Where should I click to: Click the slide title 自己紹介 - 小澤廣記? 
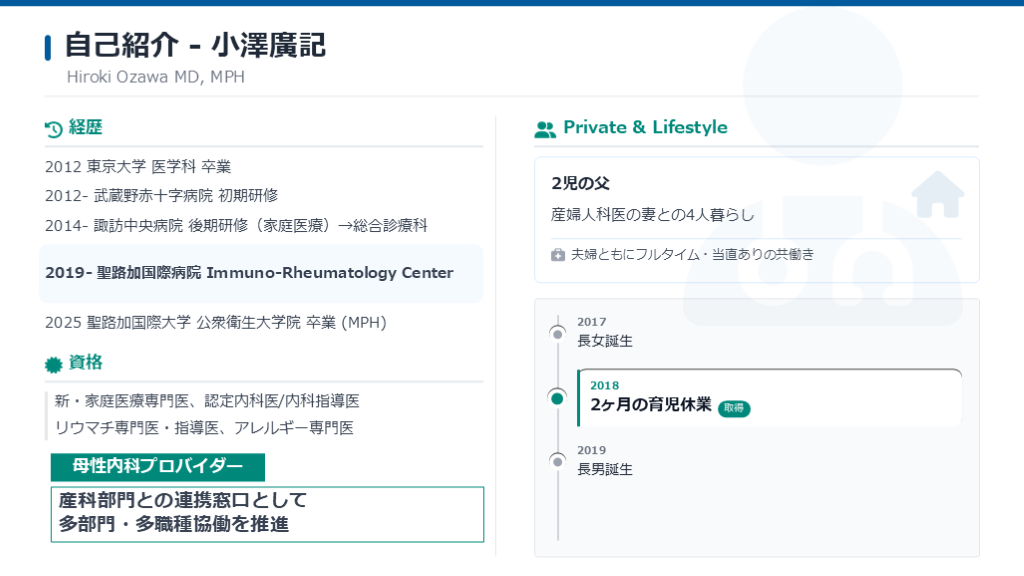[195, 46]
